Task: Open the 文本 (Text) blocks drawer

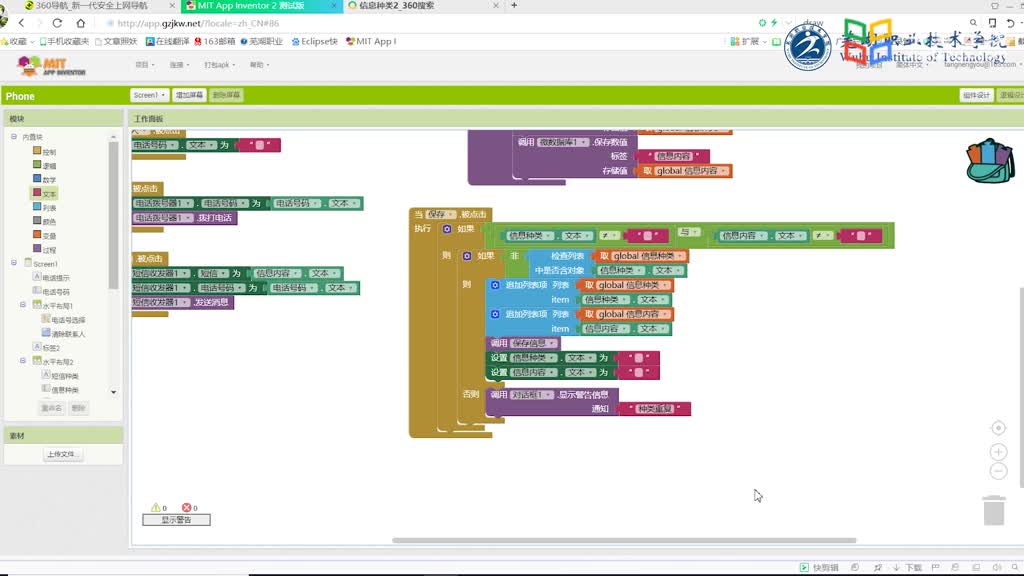Action: point(44,193)
